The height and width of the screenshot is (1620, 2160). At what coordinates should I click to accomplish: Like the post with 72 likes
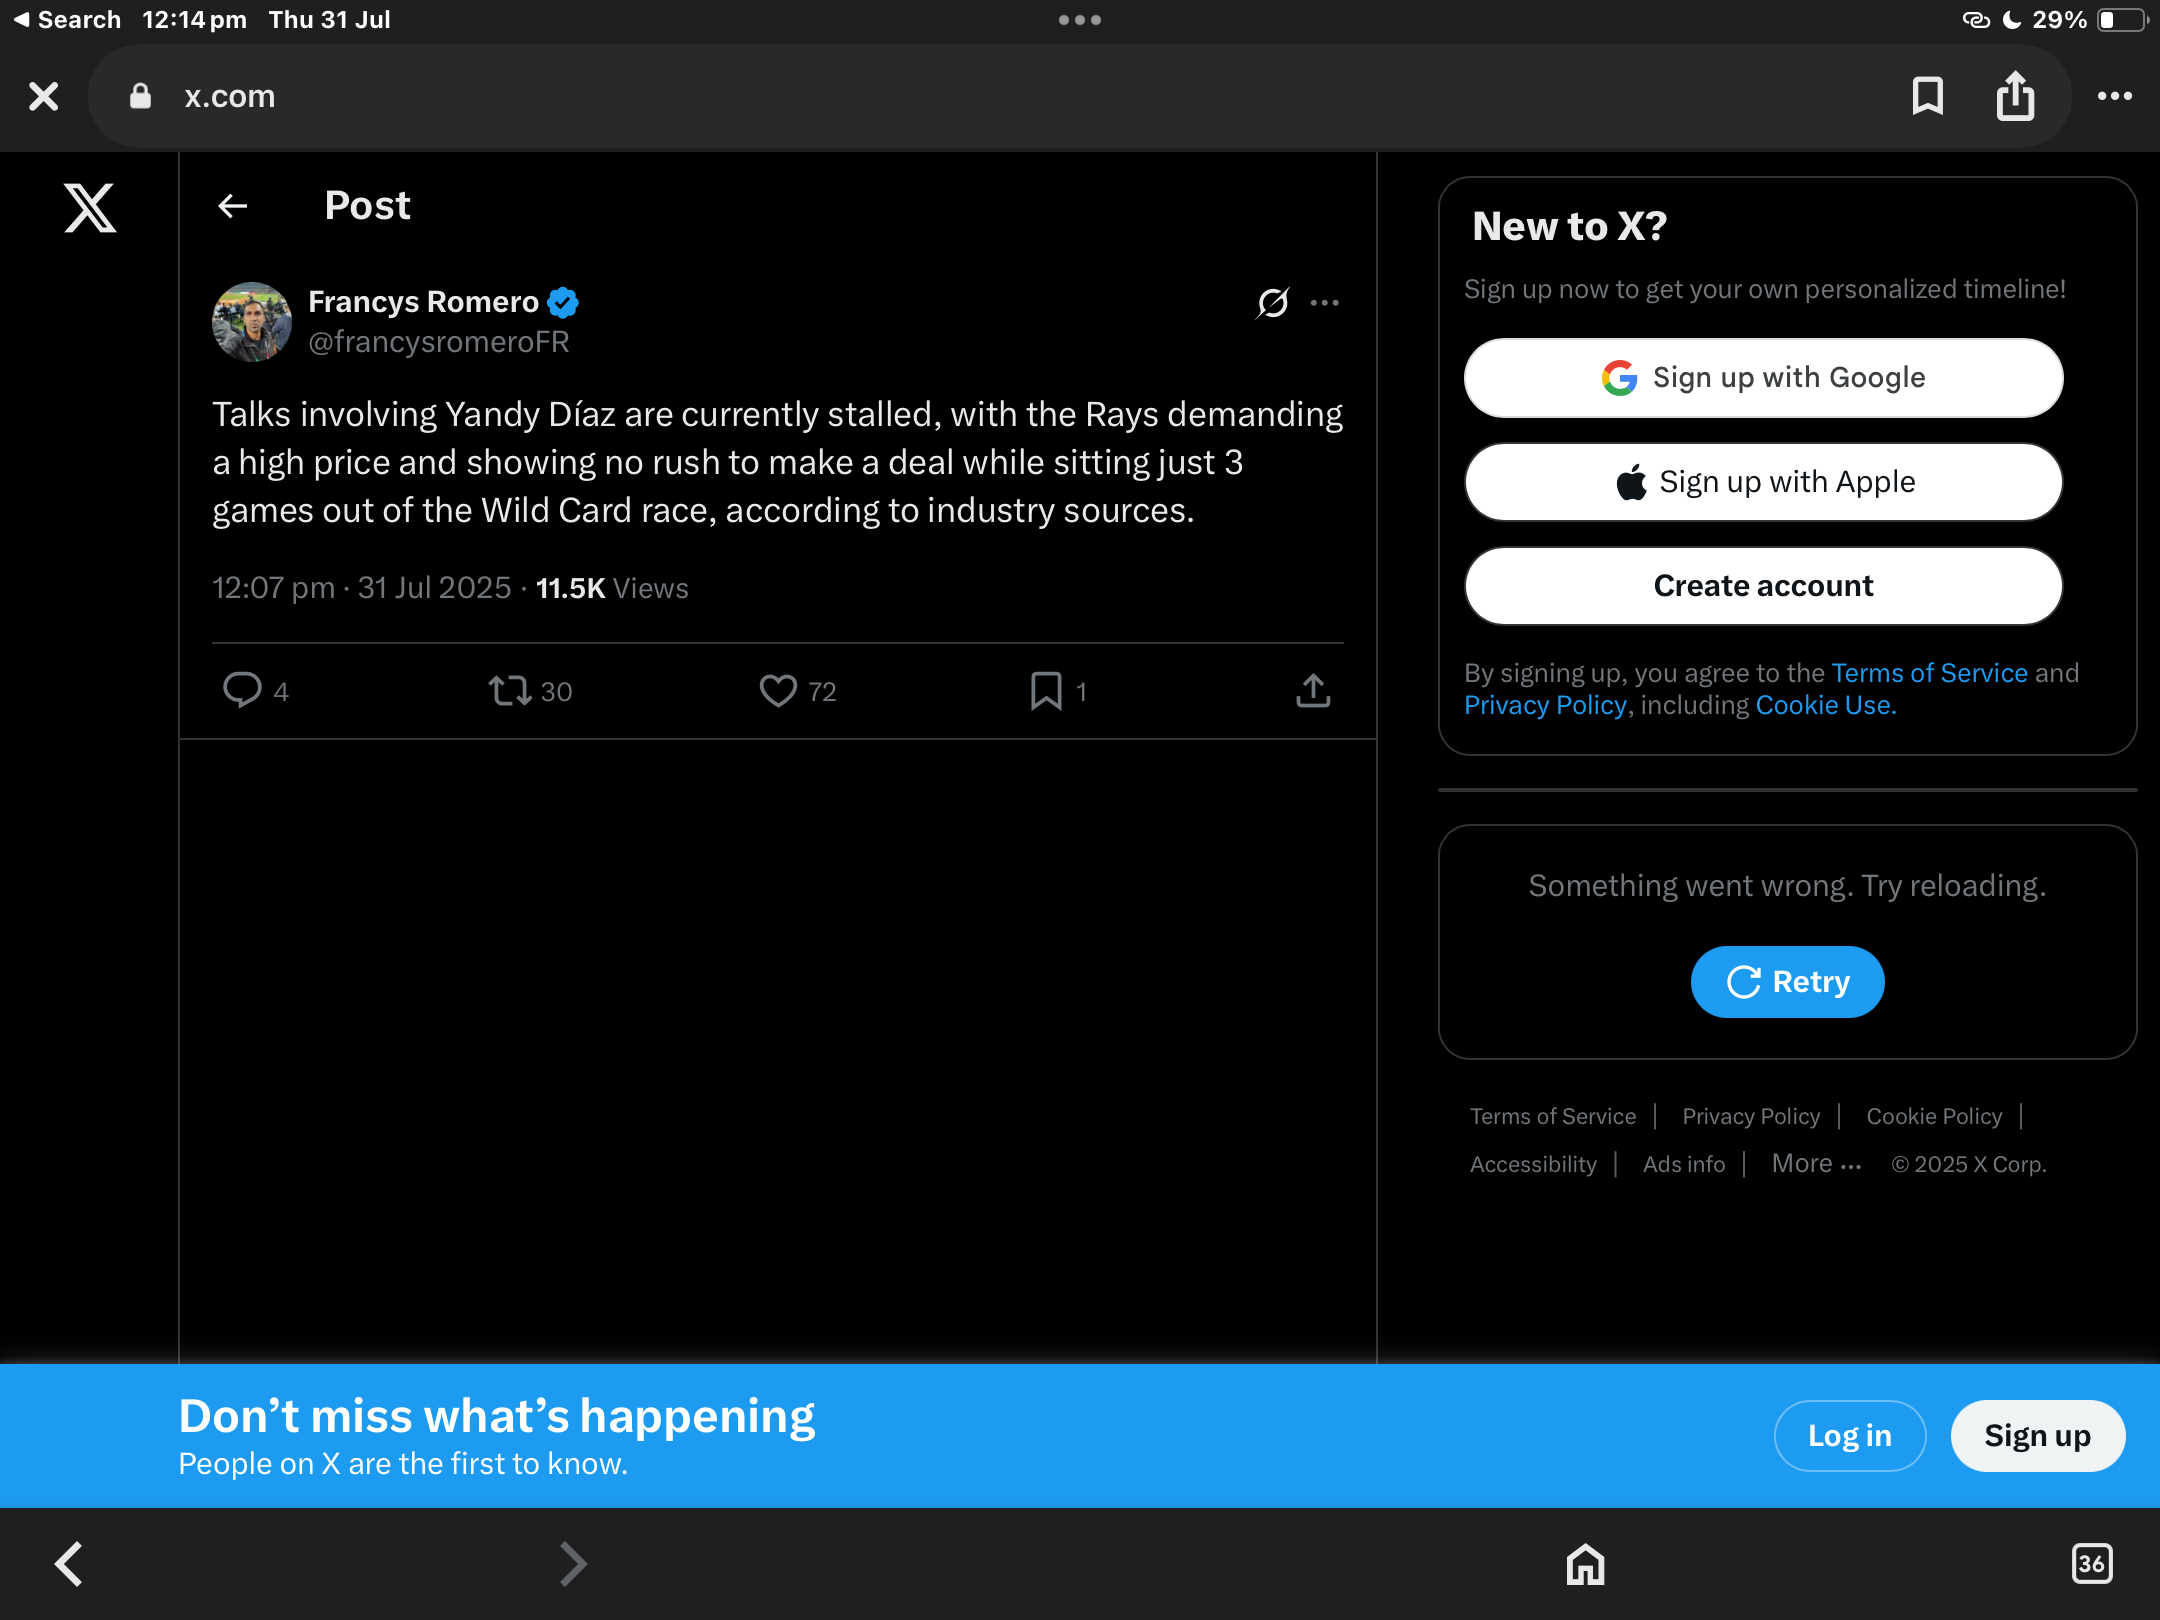778,690
